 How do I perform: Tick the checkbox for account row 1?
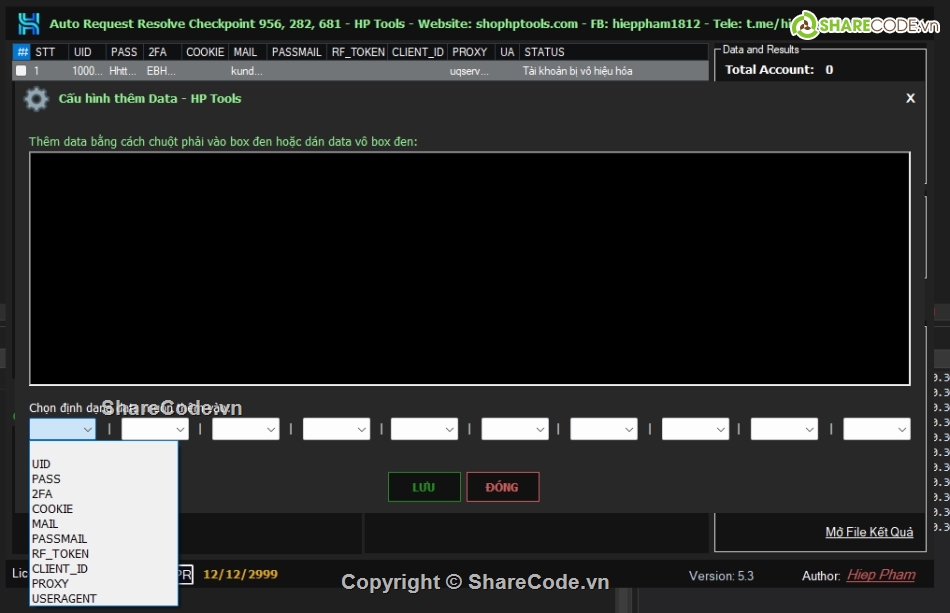21,71
